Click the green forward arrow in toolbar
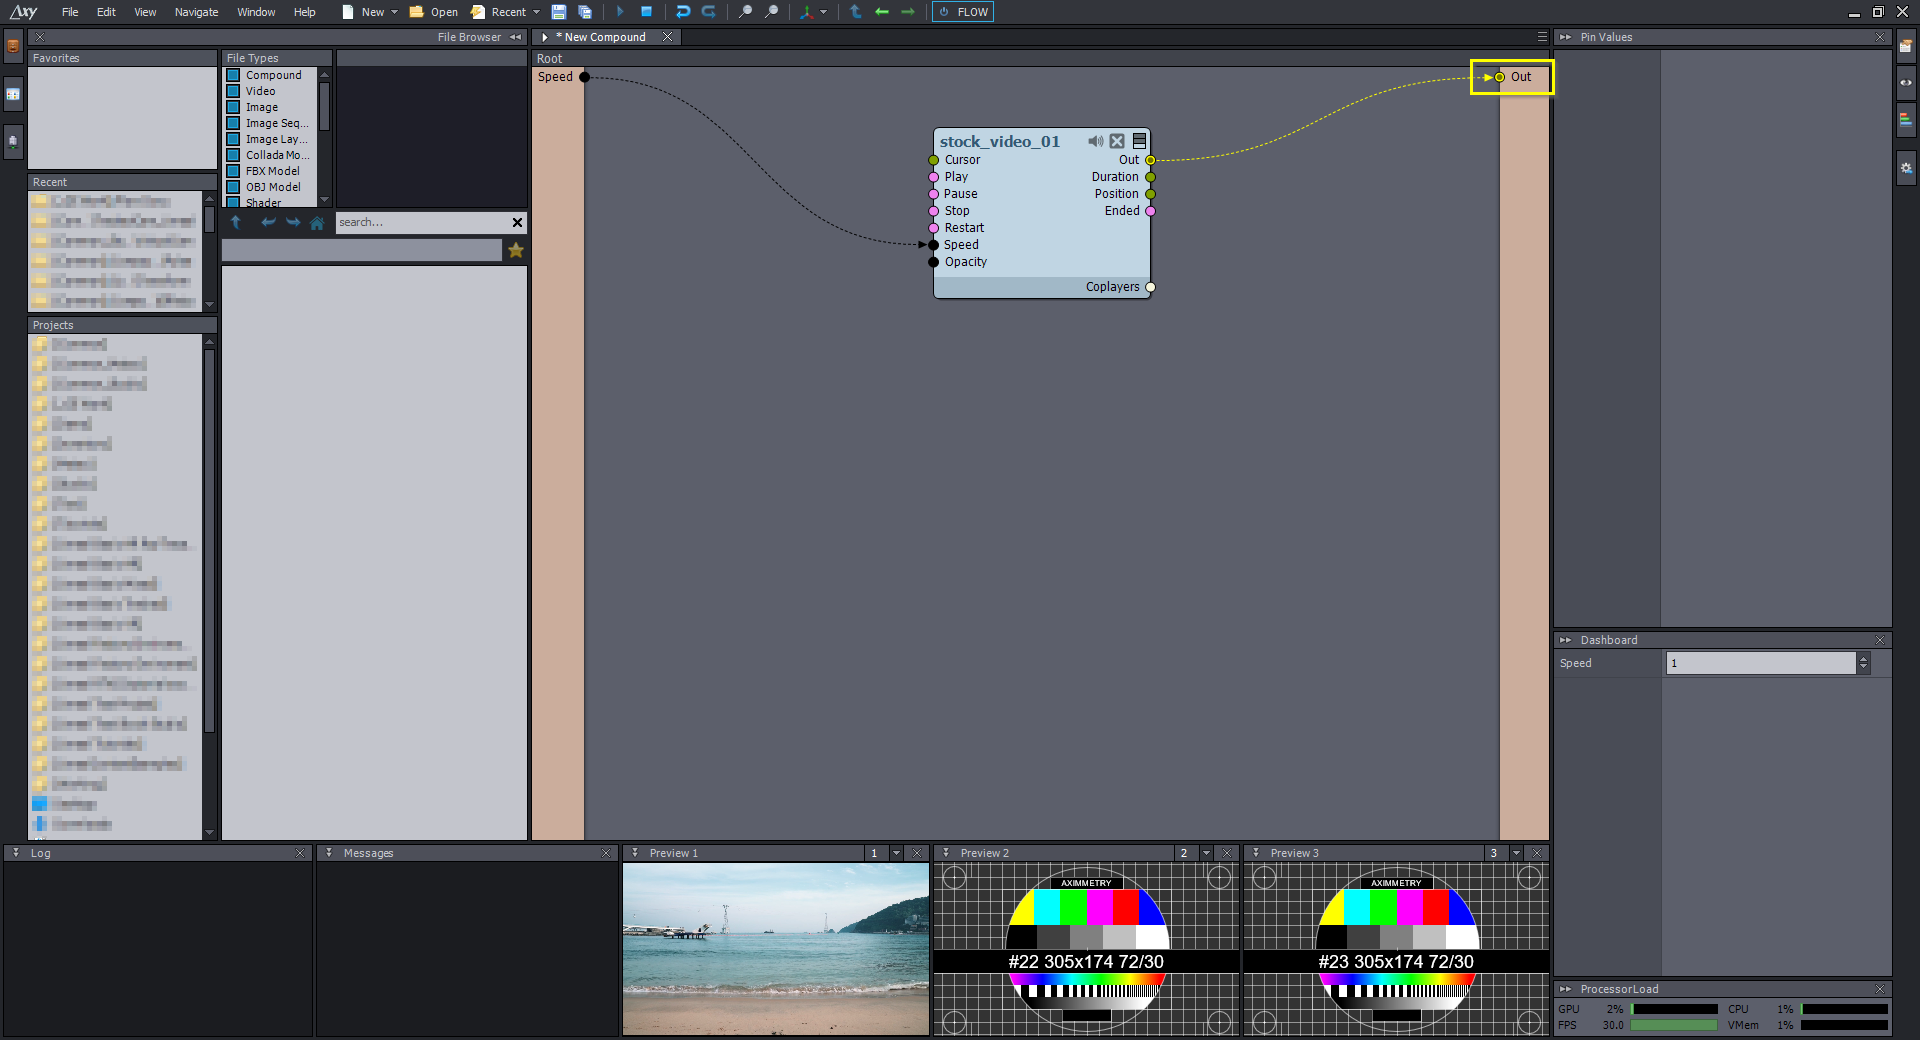 [907, 12]
